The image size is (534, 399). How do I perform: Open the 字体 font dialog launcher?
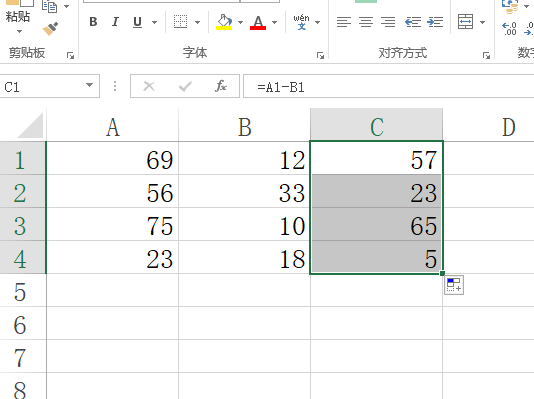coord(320,55)
